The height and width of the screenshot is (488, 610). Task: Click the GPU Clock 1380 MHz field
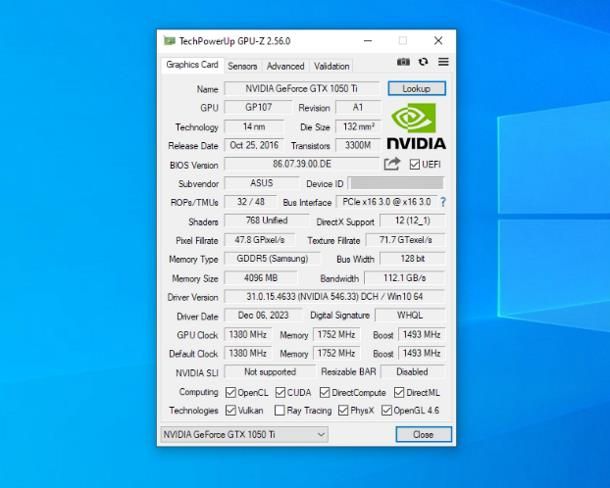coord(248,335)
